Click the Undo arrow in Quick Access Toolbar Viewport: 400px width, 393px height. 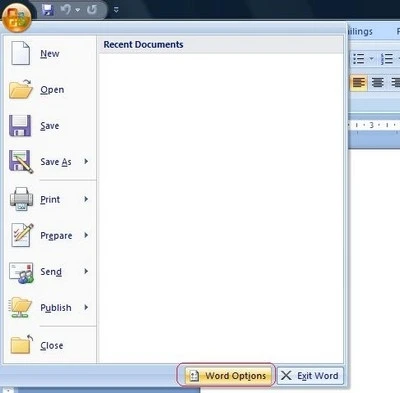(66, 9)
